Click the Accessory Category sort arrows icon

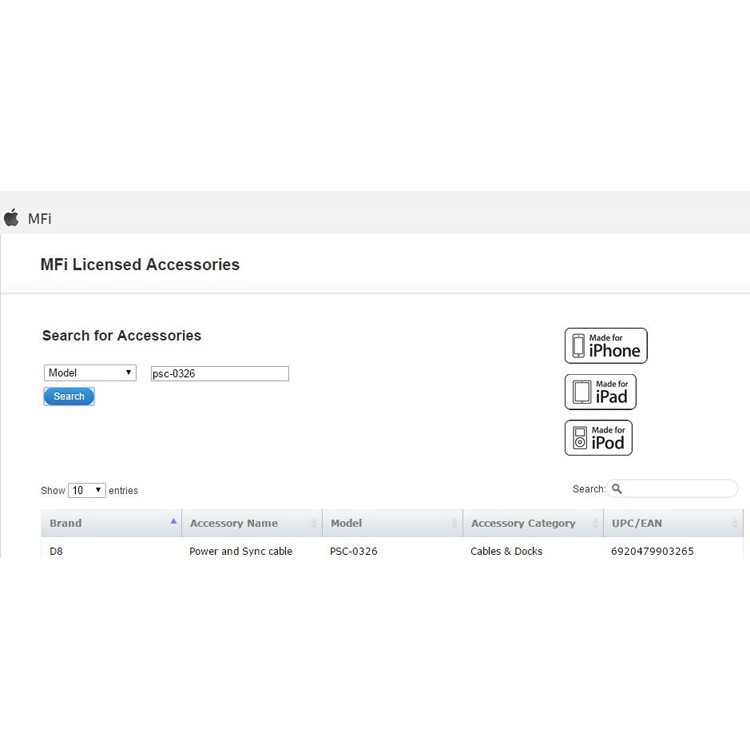click(596, 524)
